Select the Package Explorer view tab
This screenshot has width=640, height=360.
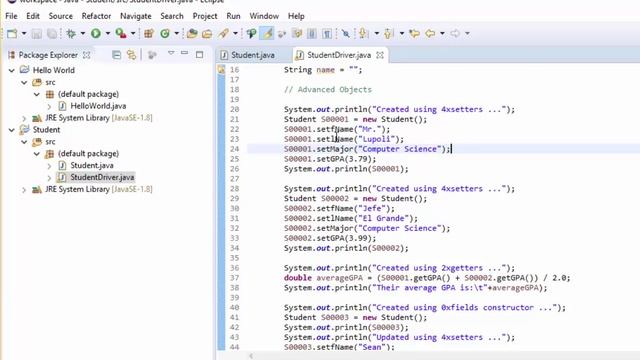pos(48,55)
